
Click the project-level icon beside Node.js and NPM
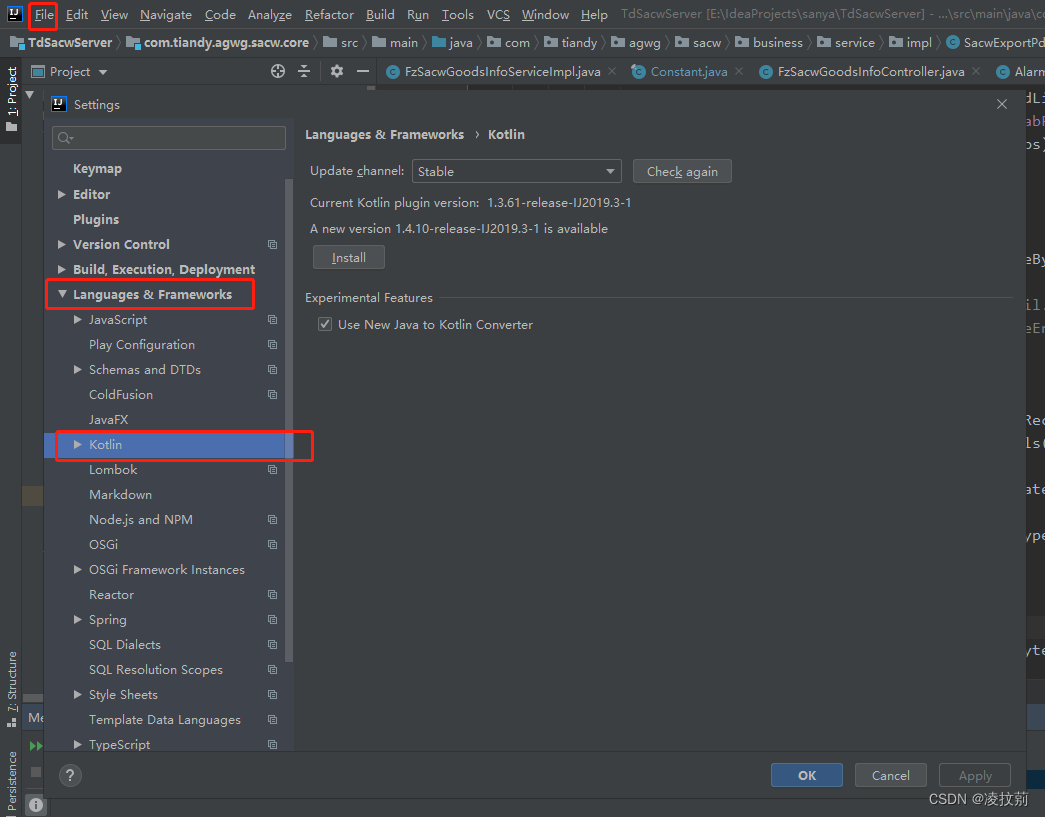pyautogui.click(x=273, y=520)
